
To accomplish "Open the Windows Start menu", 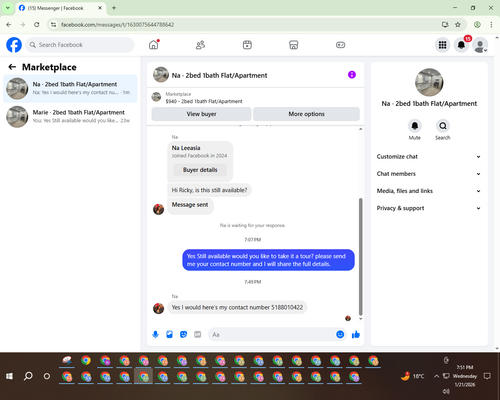I will (x=9, y=376).
